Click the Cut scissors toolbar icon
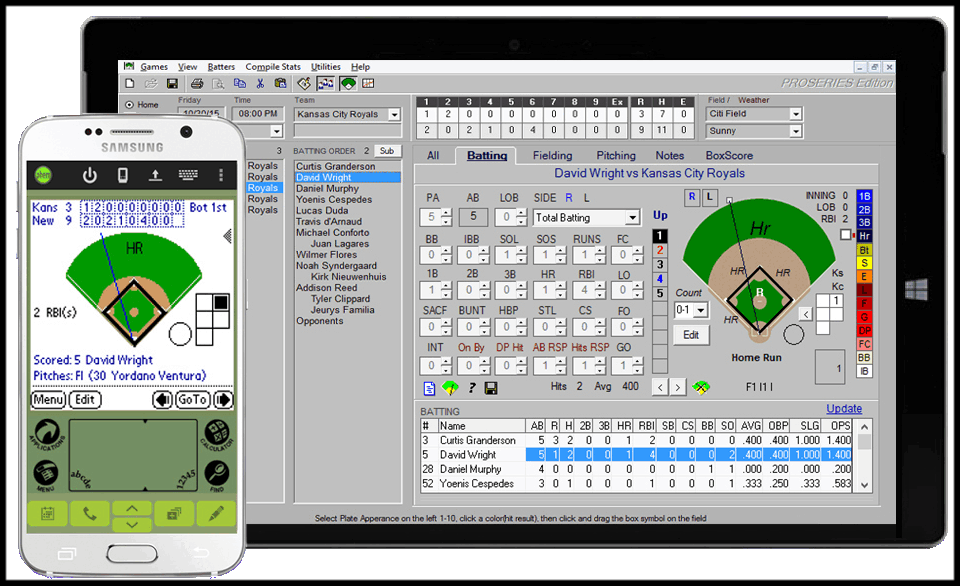The height and width of the screenshot is (586, 960). click(260, 83)
